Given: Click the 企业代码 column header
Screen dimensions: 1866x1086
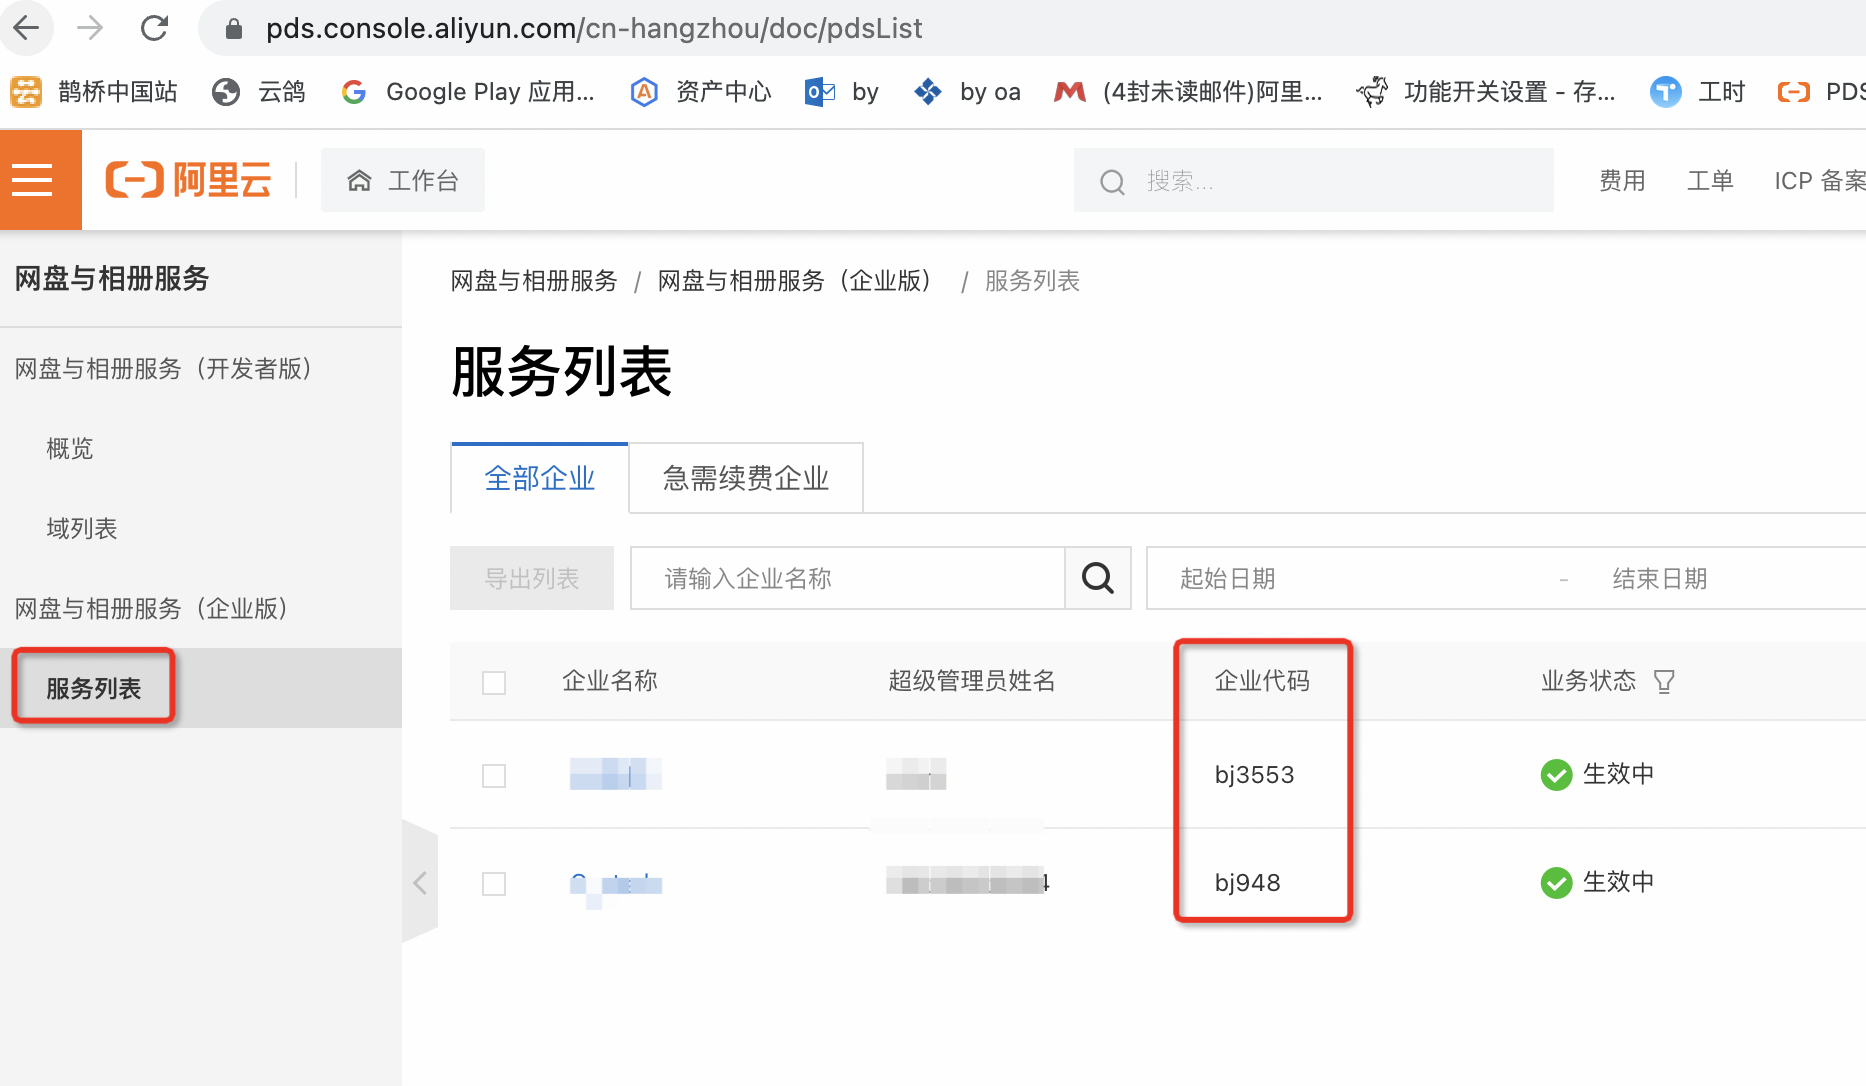Looking at the screenshot, I should point(1262,681).
